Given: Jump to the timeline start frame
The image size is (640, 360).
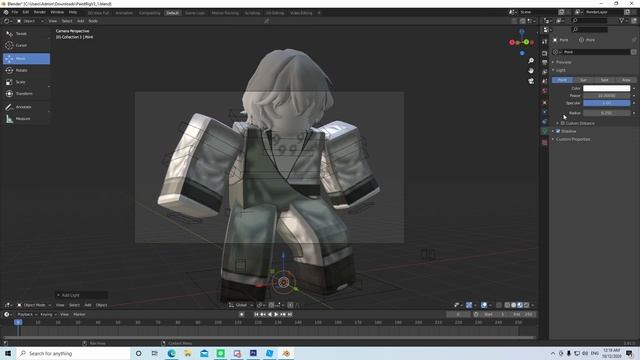Looking at the screenshot, I should 256,314.
